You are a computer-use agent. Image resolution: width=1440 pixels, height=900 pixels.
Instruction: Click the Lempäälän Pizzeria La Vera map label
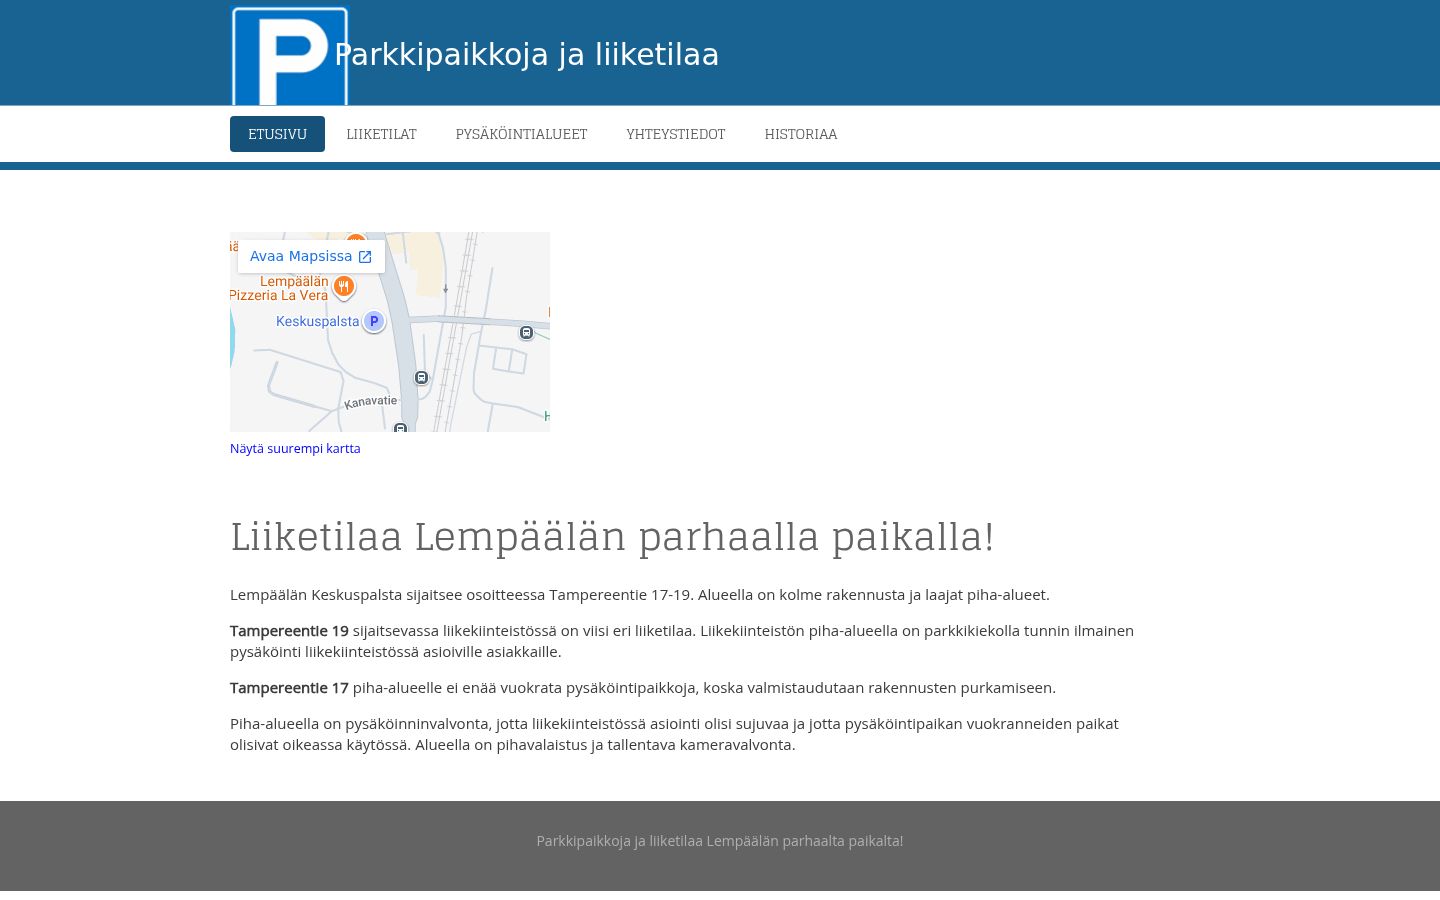[x=280, y=288]
